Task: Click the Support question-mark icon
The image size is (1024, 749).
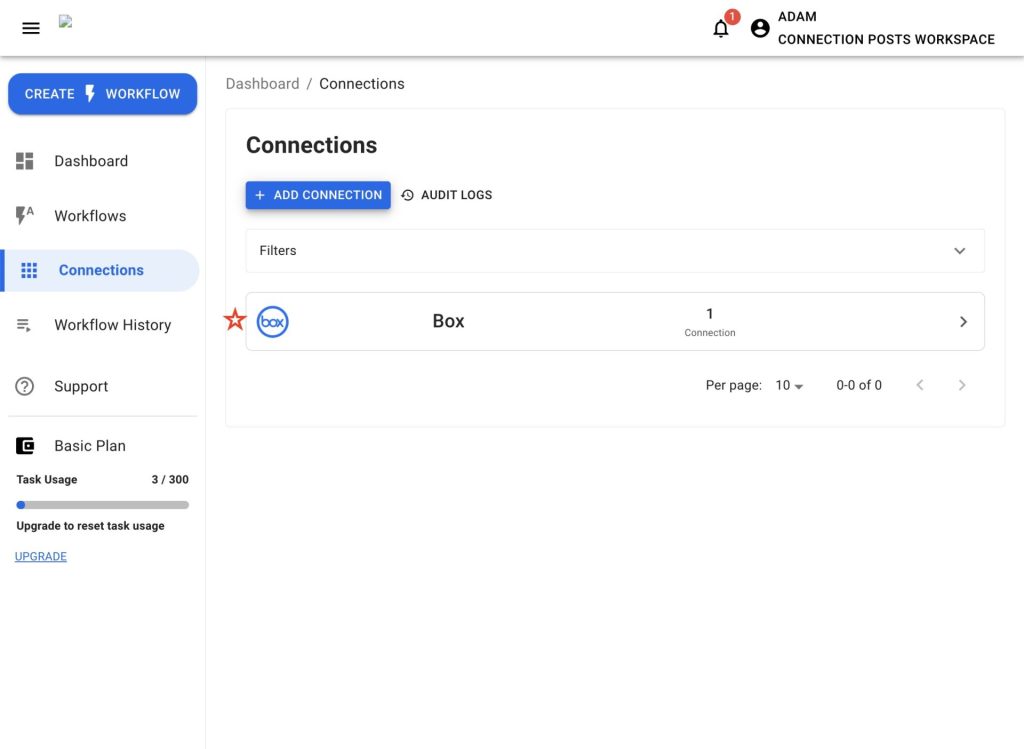Action: [x=25, y=387]
